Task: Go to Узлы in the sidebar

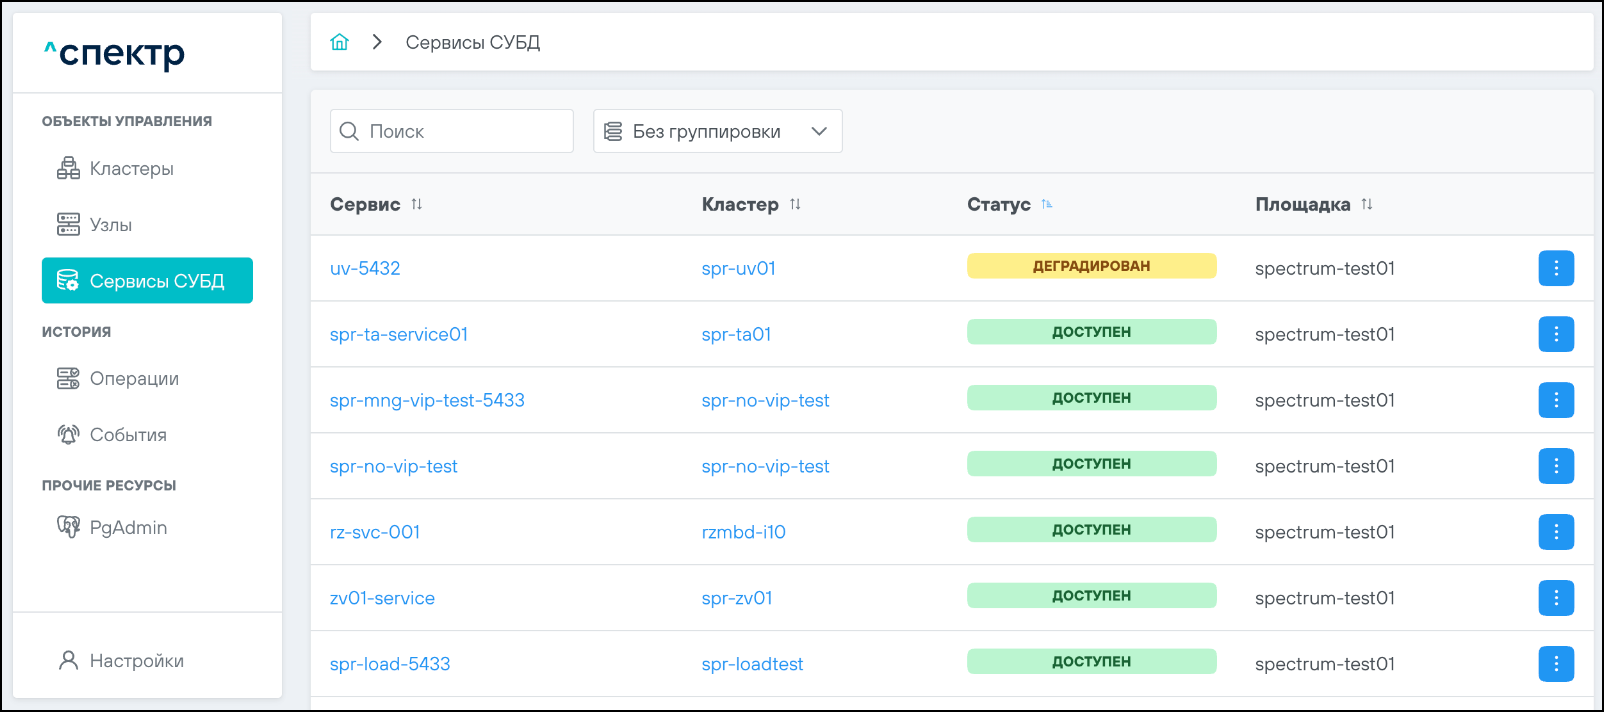Action: [x=110, y=225]
